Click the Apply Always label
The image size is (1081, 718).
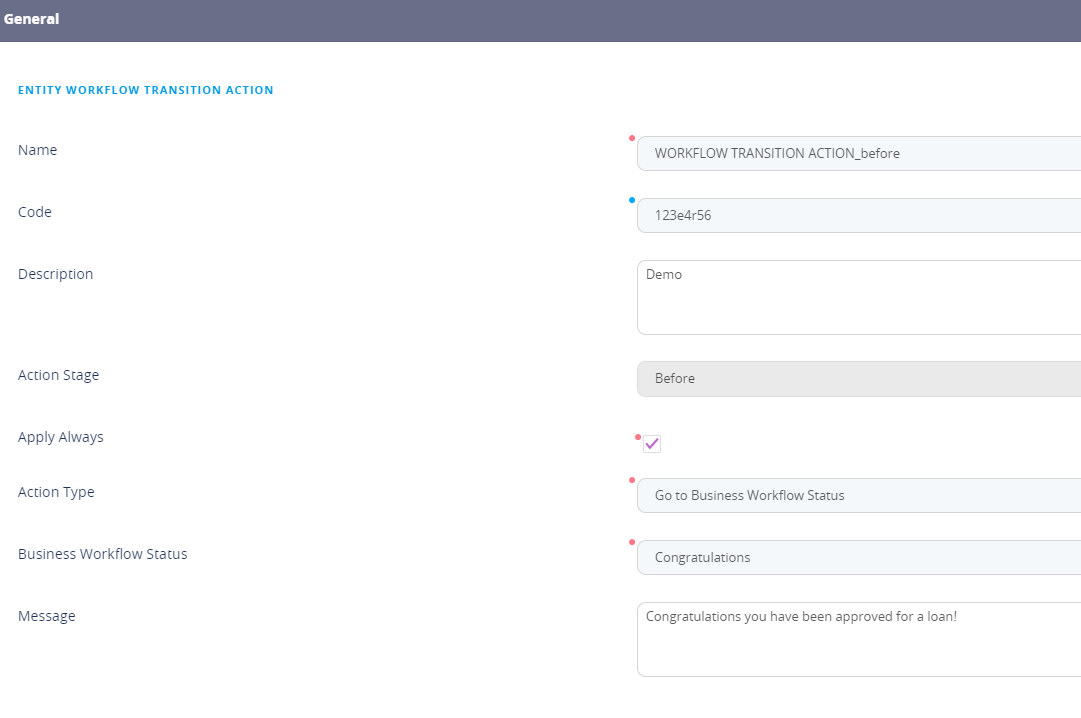coord(61,437)
